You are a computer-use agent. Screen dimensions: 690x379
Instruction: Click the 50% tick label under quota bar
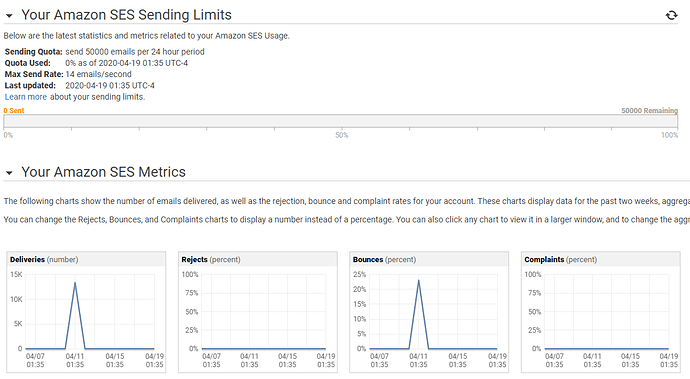(x=341, y=135)
